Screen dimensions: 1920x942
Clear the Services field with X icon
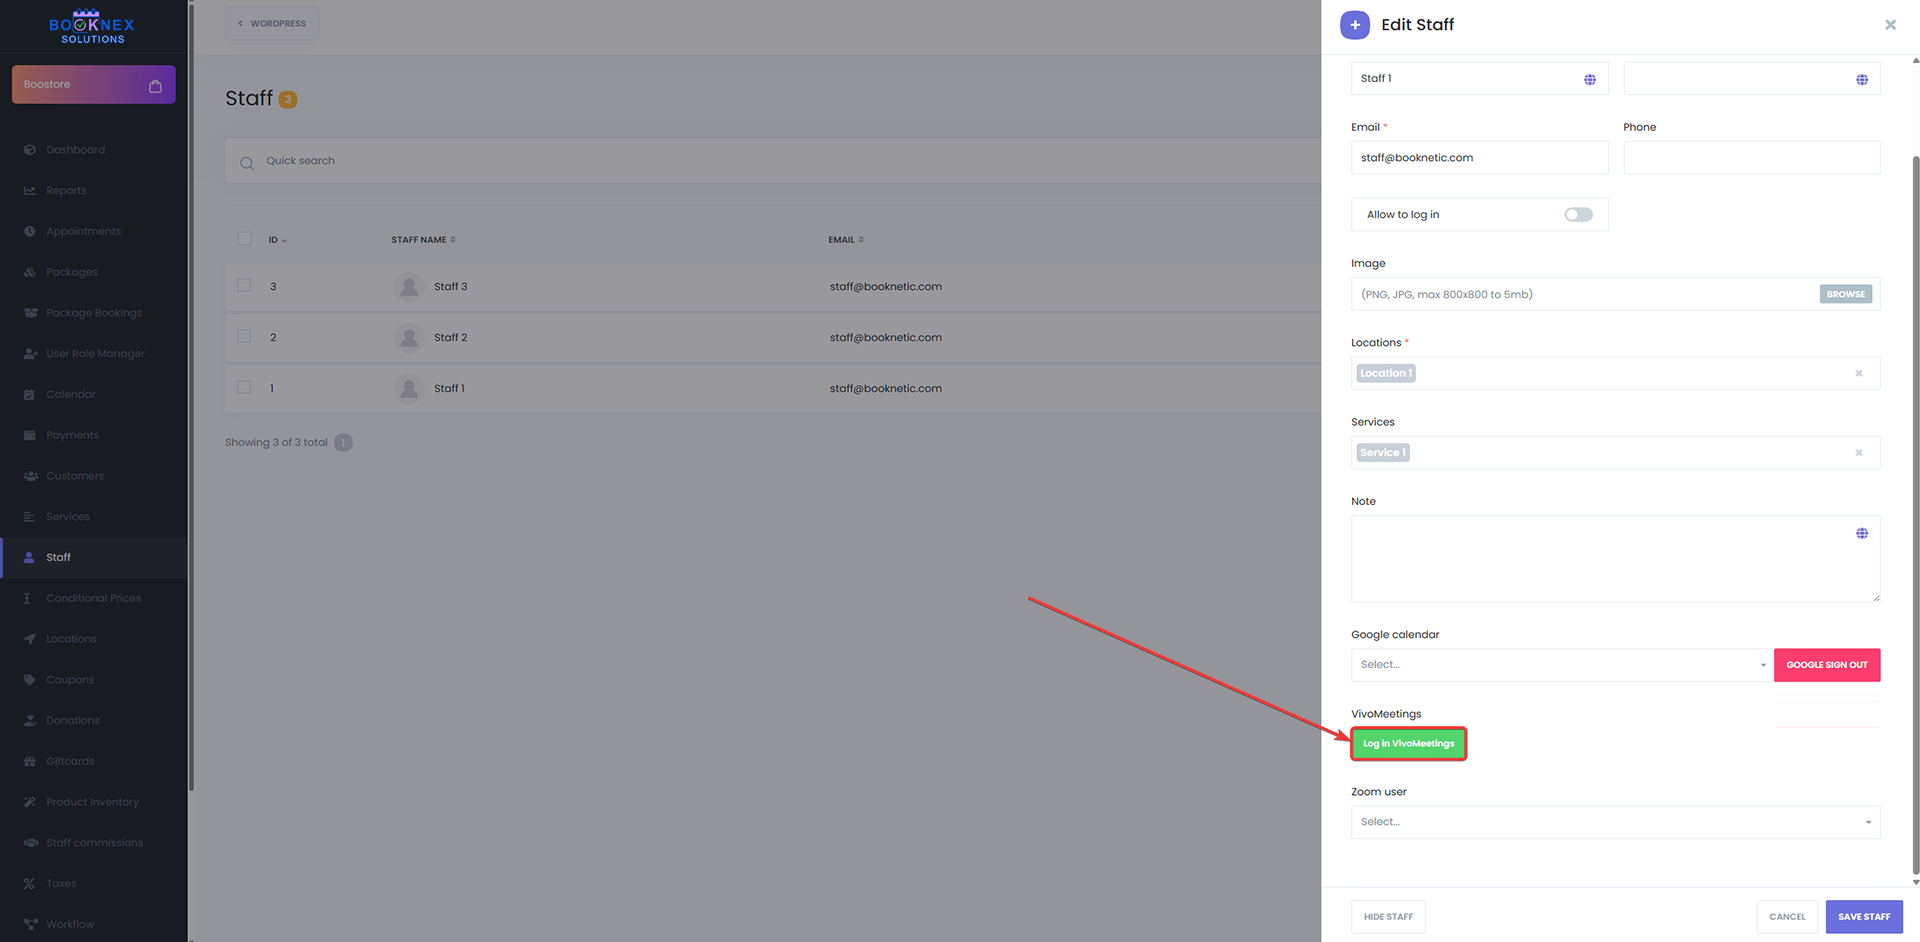(x=1858, y=453)
